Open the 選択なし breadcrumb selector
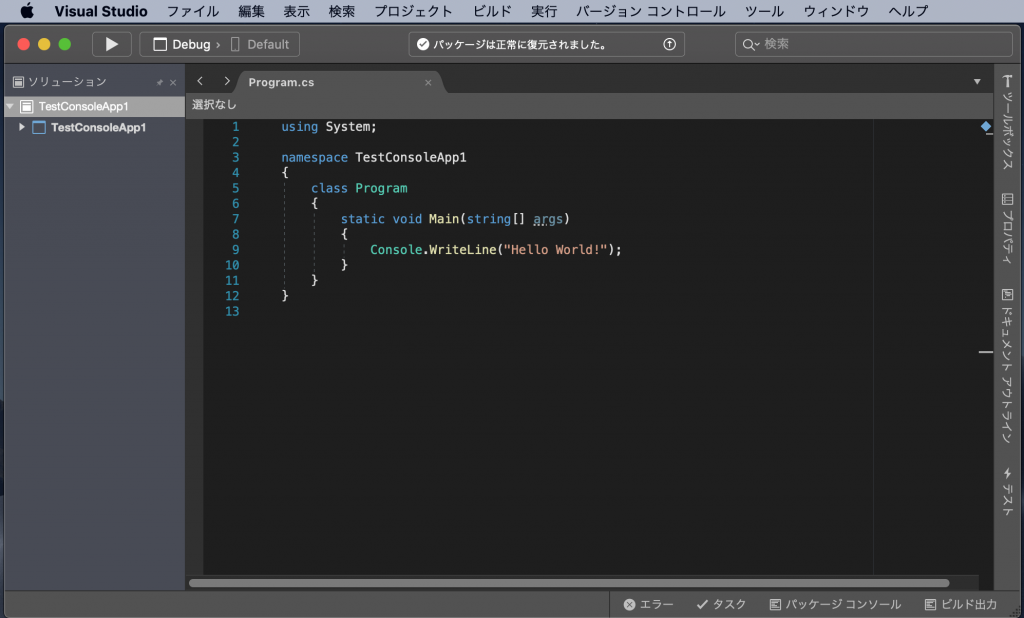 (214, 105)
